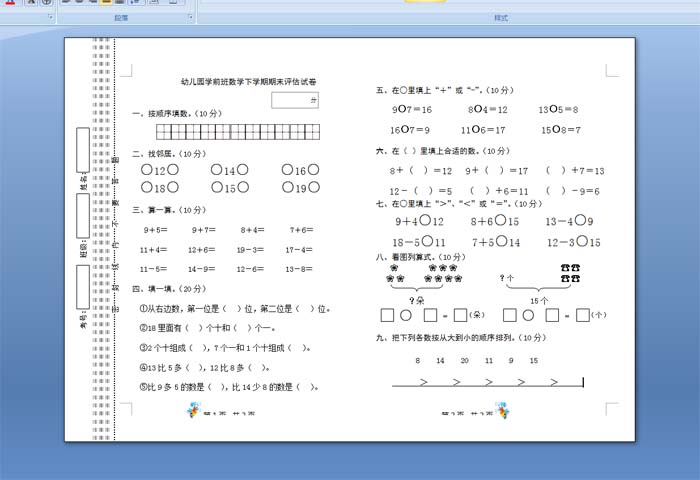Click the equation 14-9=
Viewport: 700px width, 480px height.
pos(201,269)
